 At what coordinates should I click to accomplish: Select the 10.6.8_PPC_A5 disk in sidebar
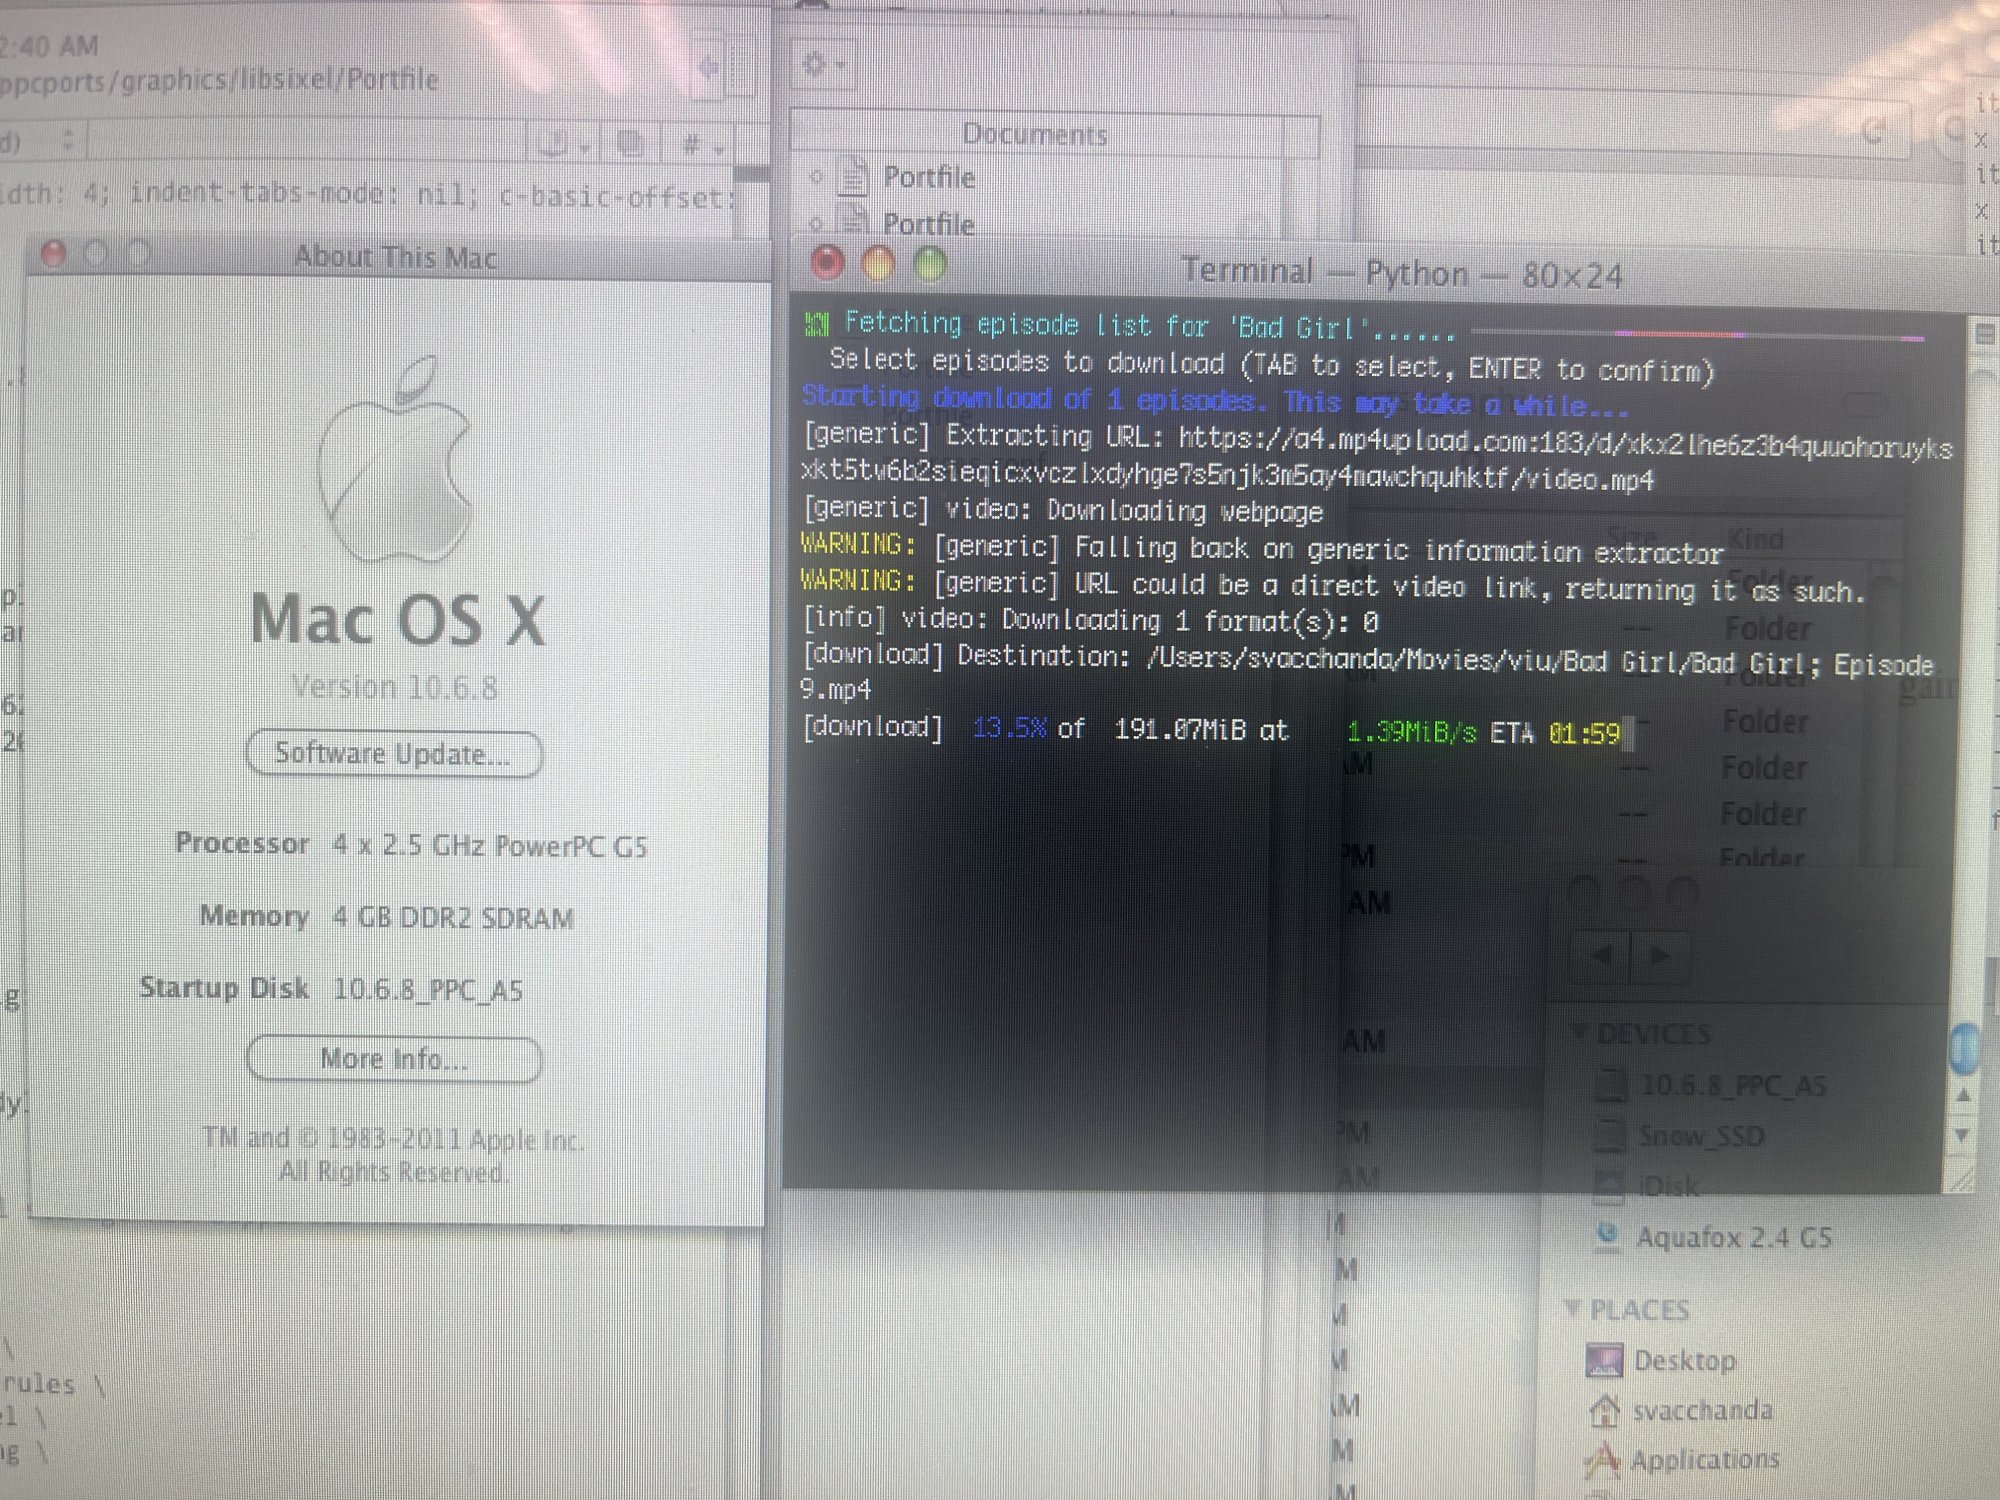tap(1732, 1086)
